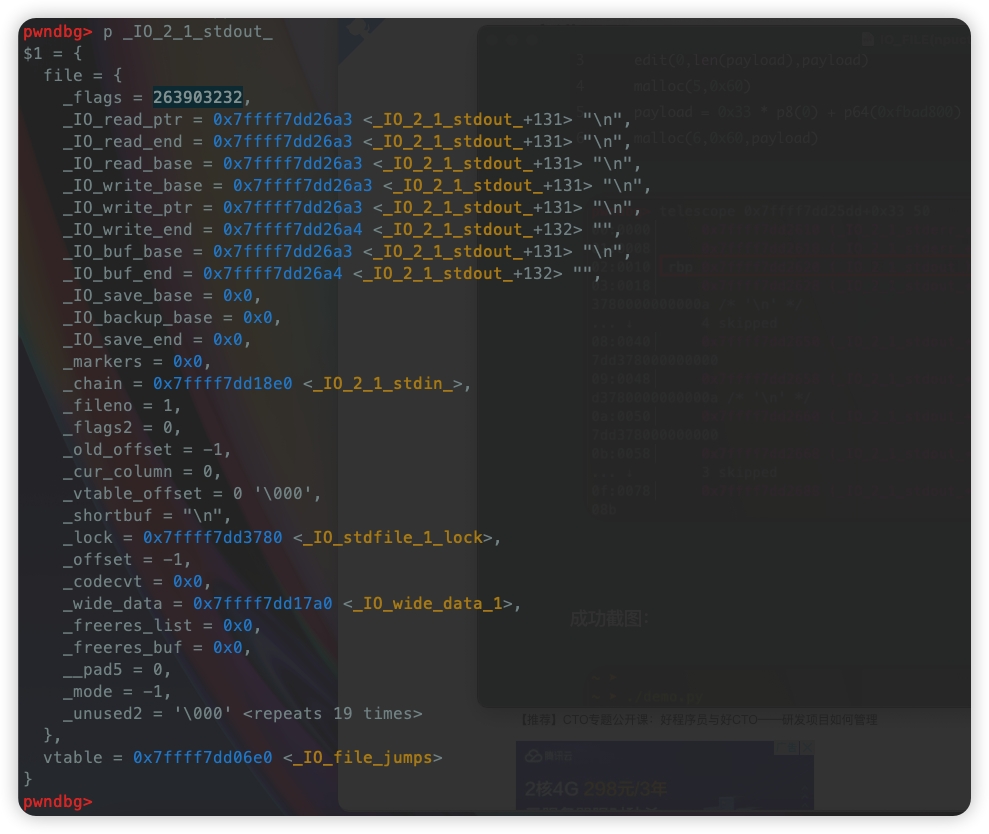Click the vtable address 0x7ffff7dd06e0

202,758
